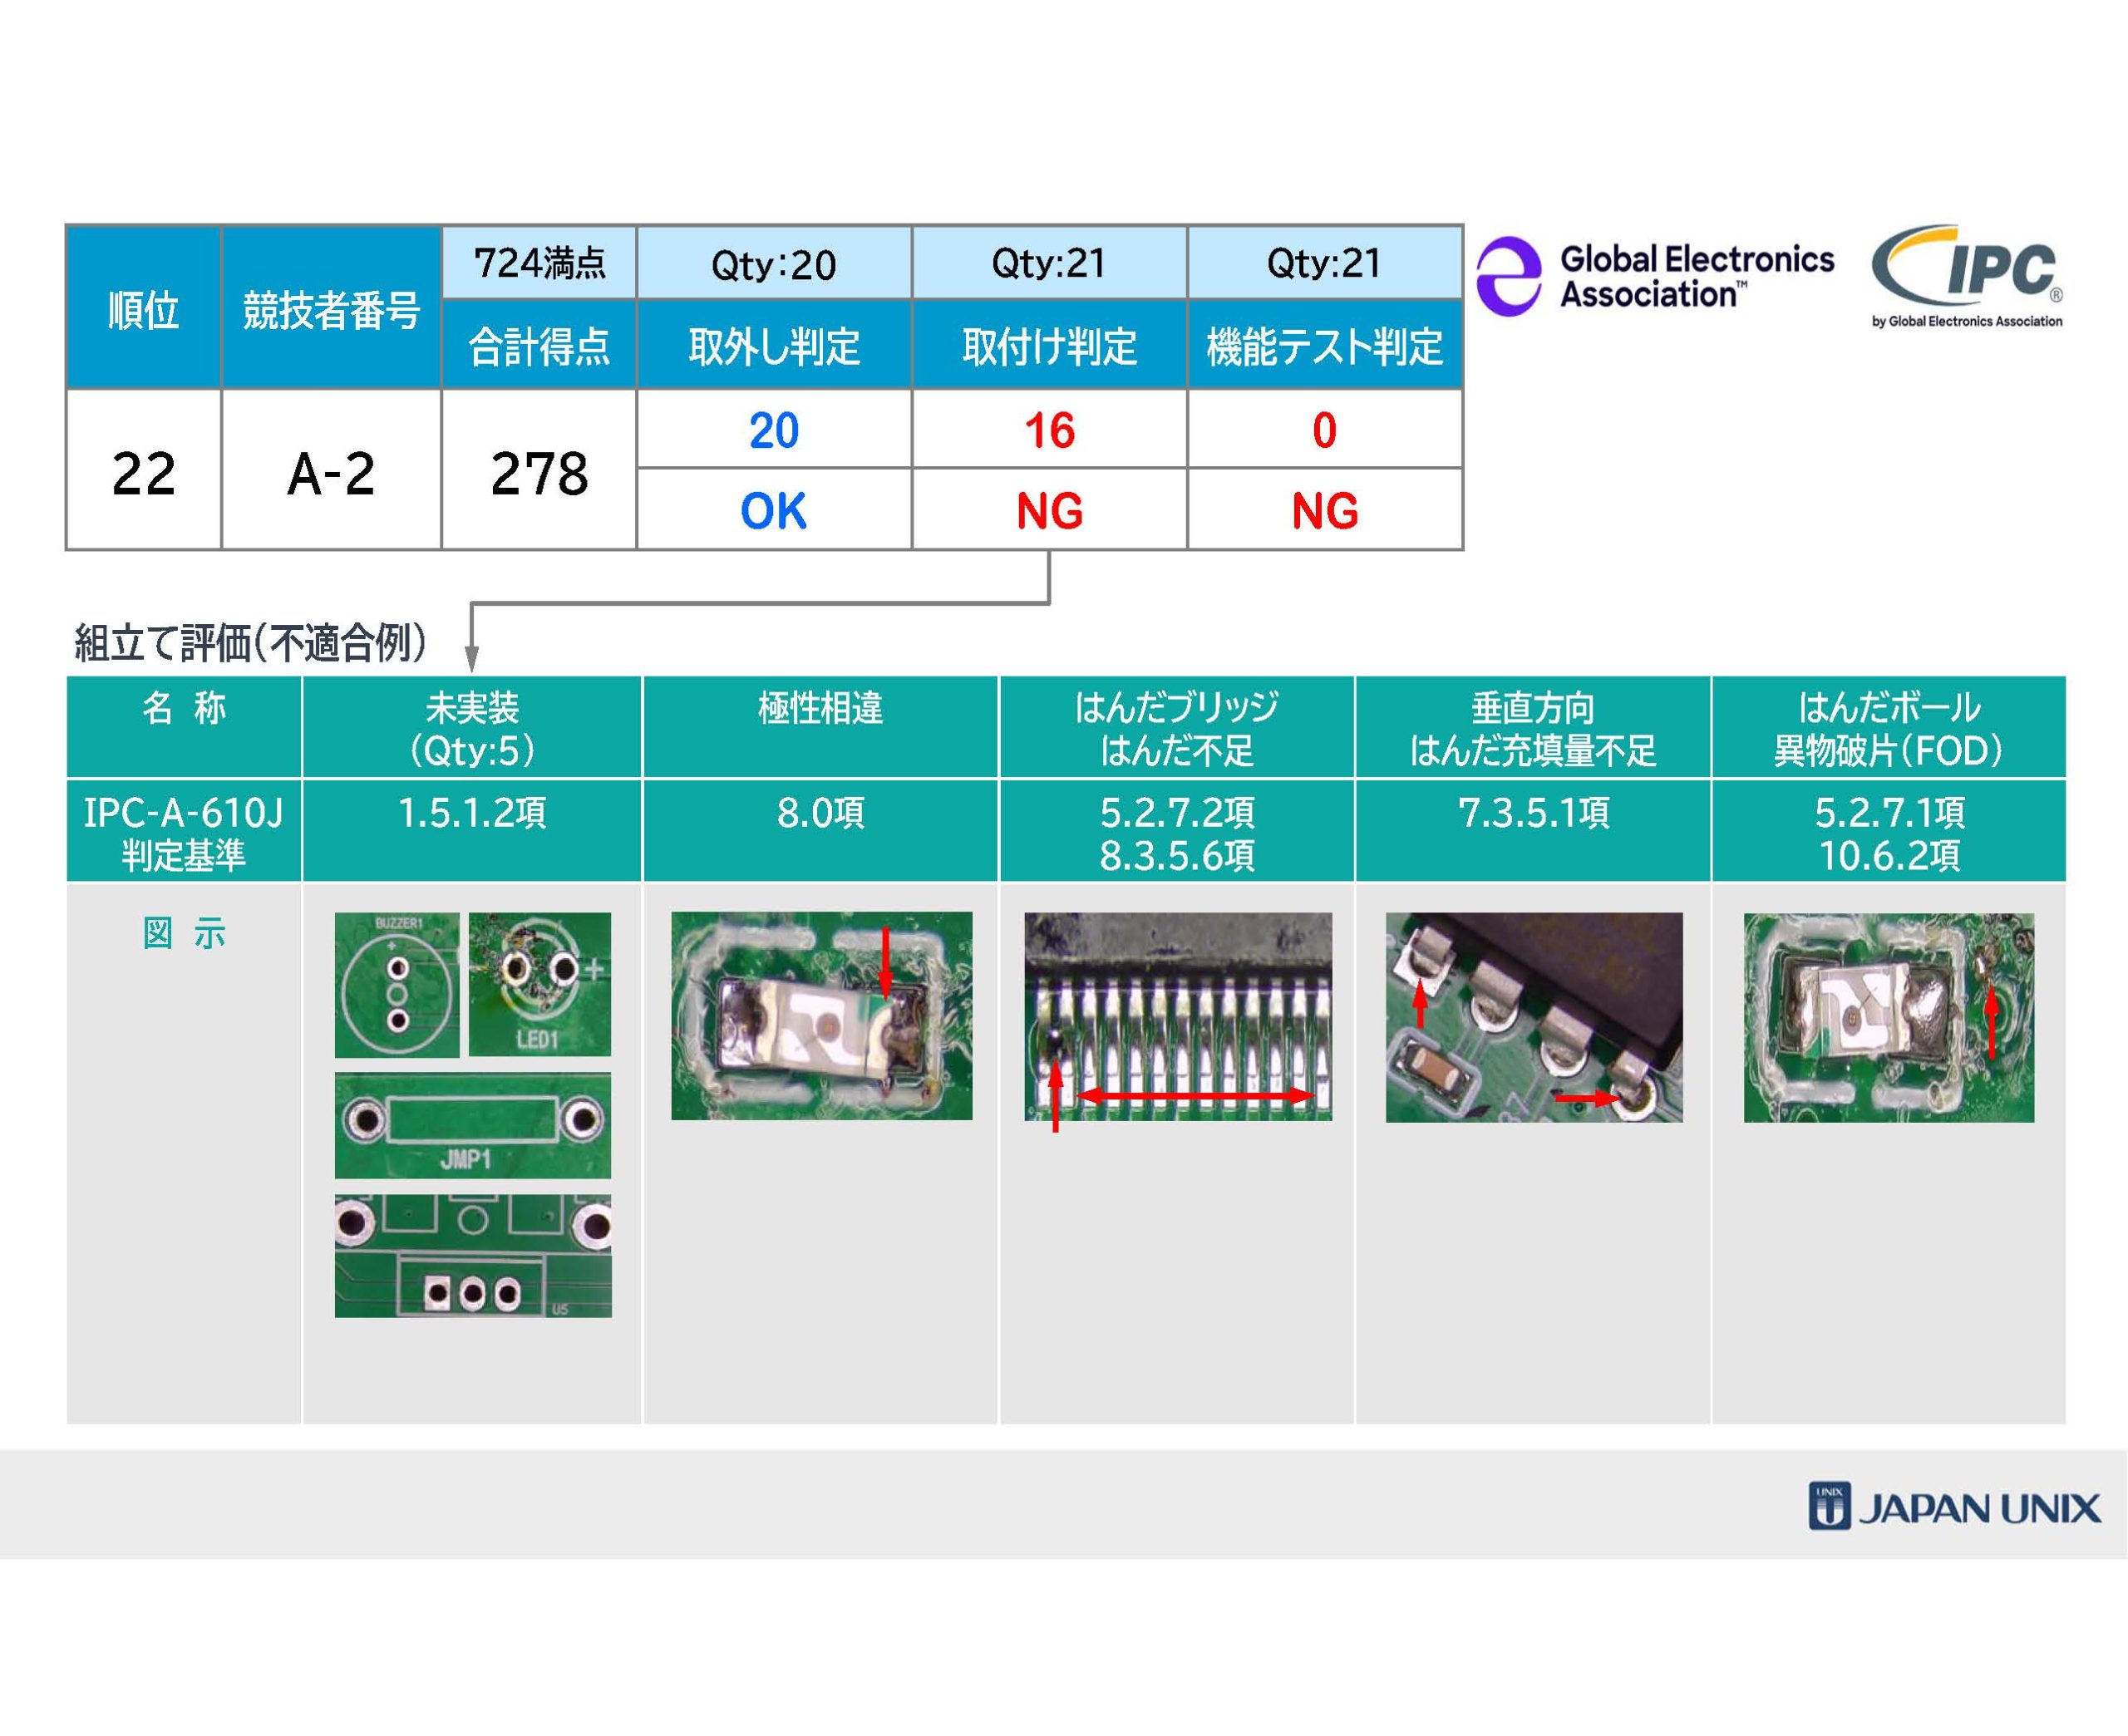Select the BUZZER1 unmounted footprint photo
Screen dimensions: 2128x1736
(x=397, y=984)
